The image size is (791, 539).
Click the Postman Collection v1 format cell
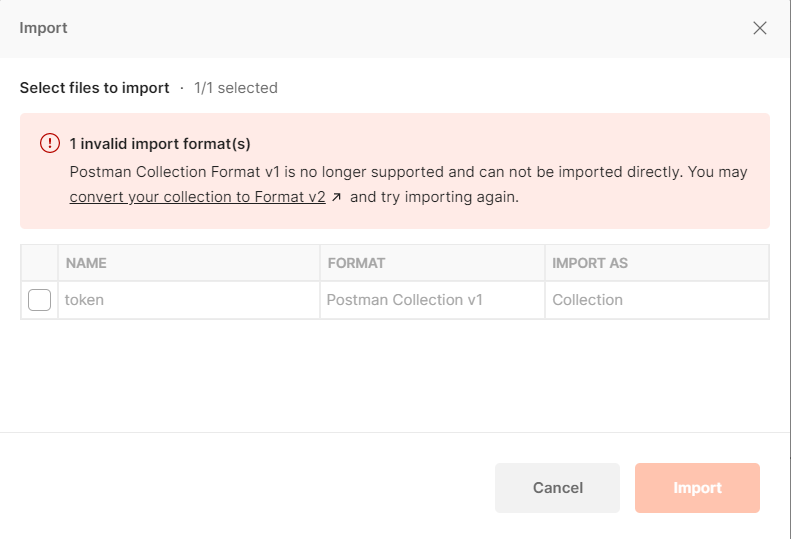coord(405,300)
